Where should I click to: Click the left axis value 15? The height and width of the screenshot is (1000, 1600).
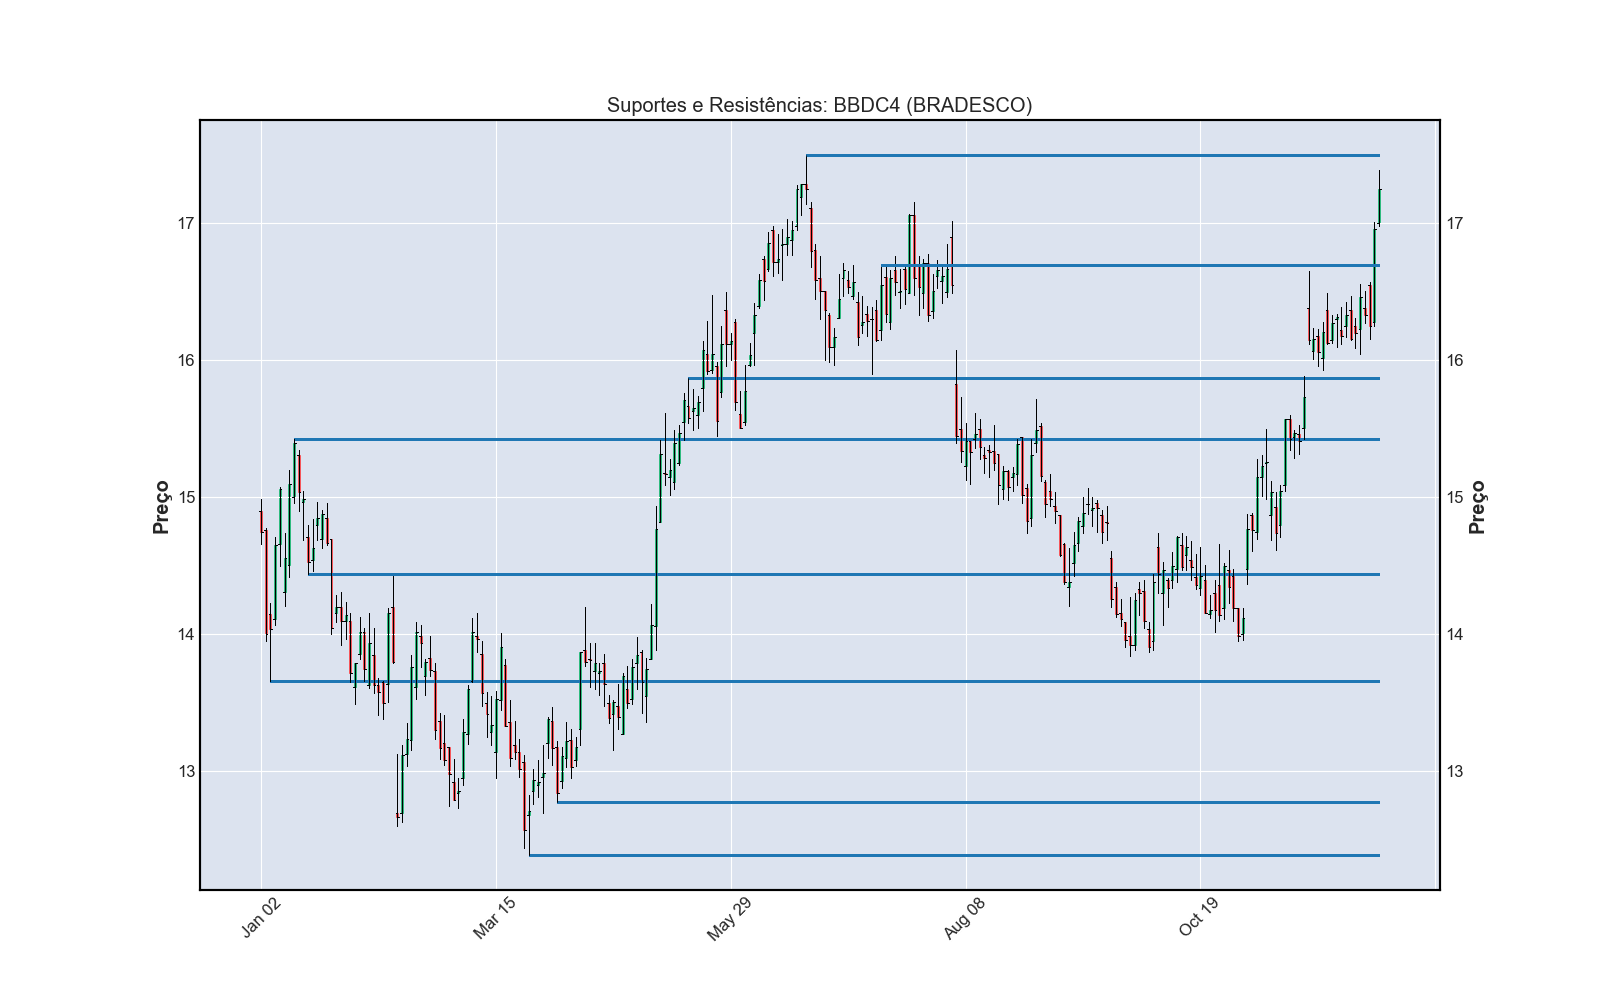point(186,498)
